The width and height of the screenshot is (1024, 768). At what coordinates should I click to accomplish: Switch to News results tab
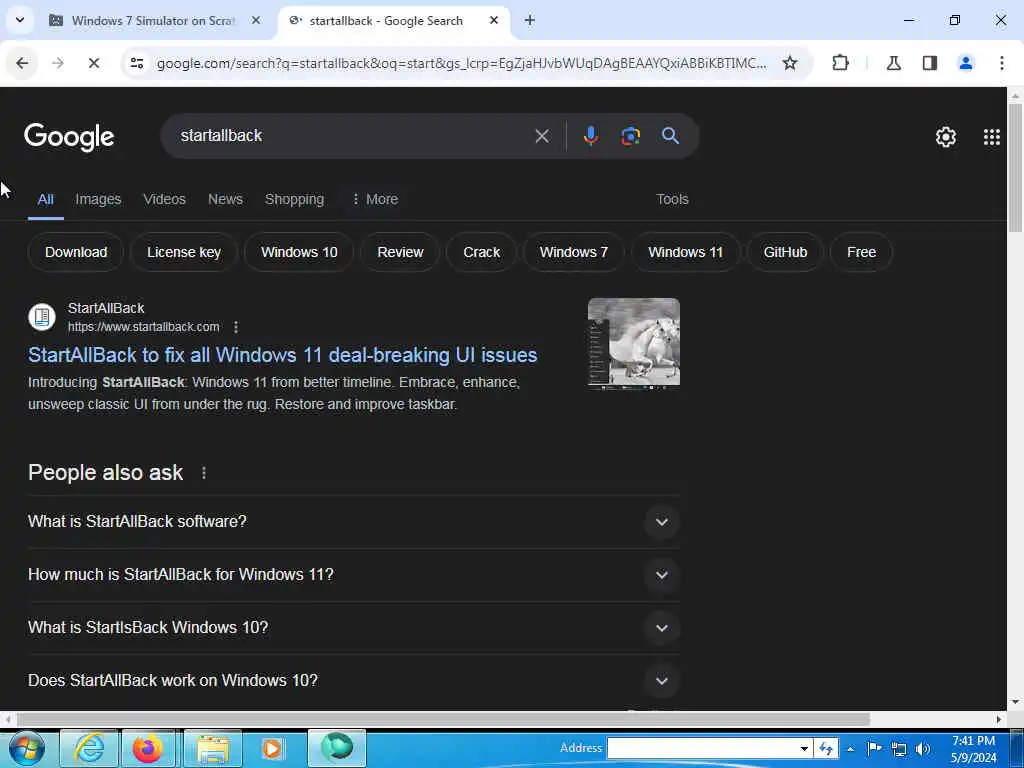[225, 199]
